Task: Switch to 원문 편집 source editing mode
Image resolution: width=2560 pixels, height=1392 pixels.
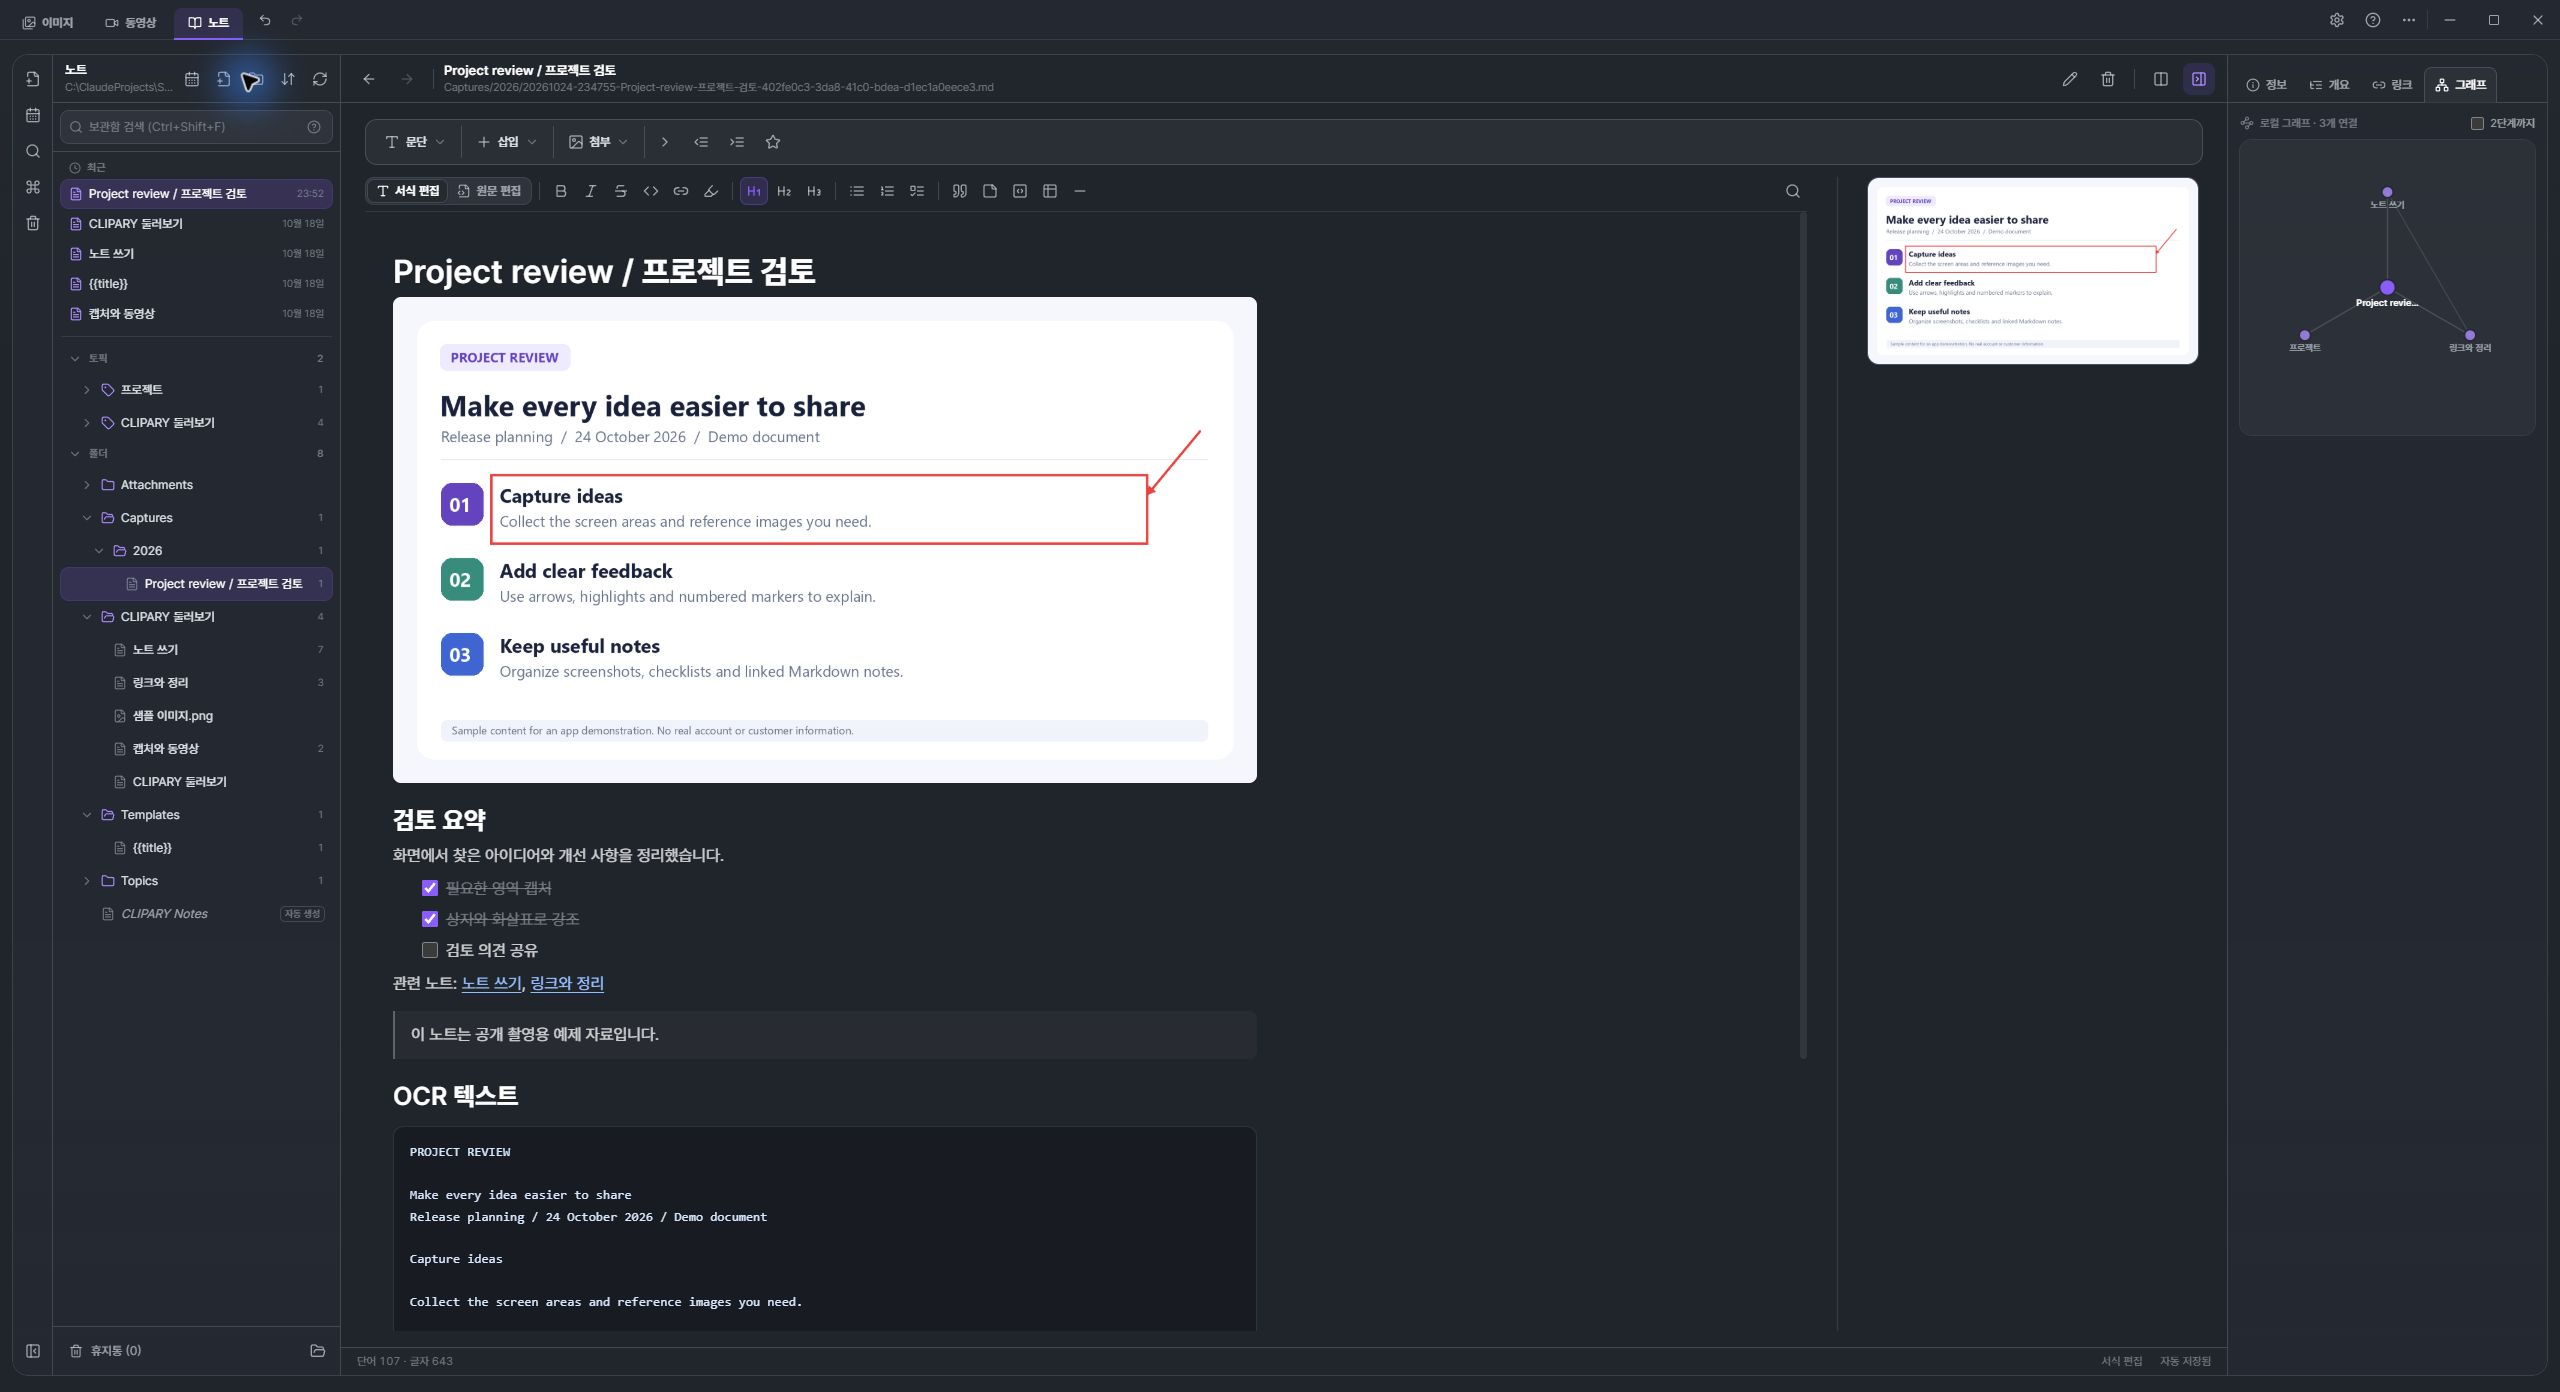Action: point(490,191)
